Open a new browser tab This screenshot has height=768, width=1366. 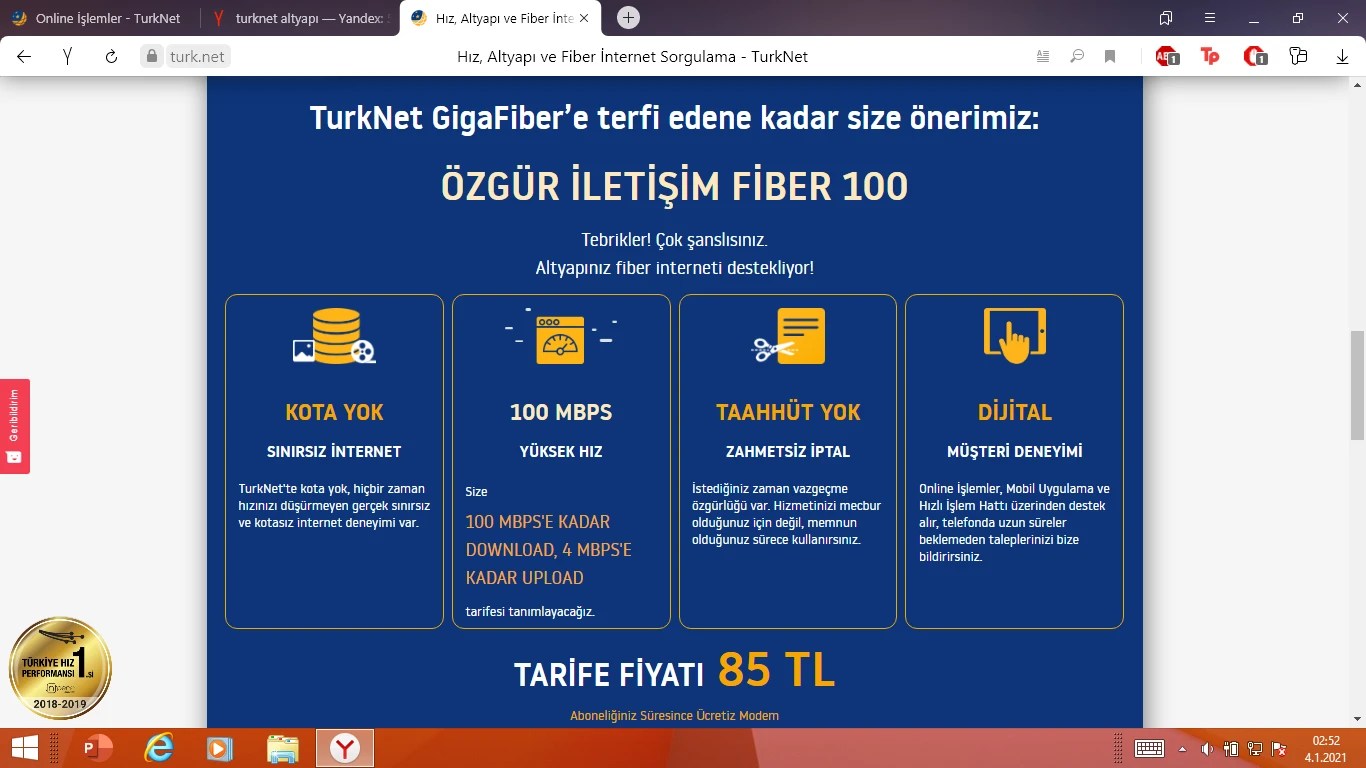(628, 18)
